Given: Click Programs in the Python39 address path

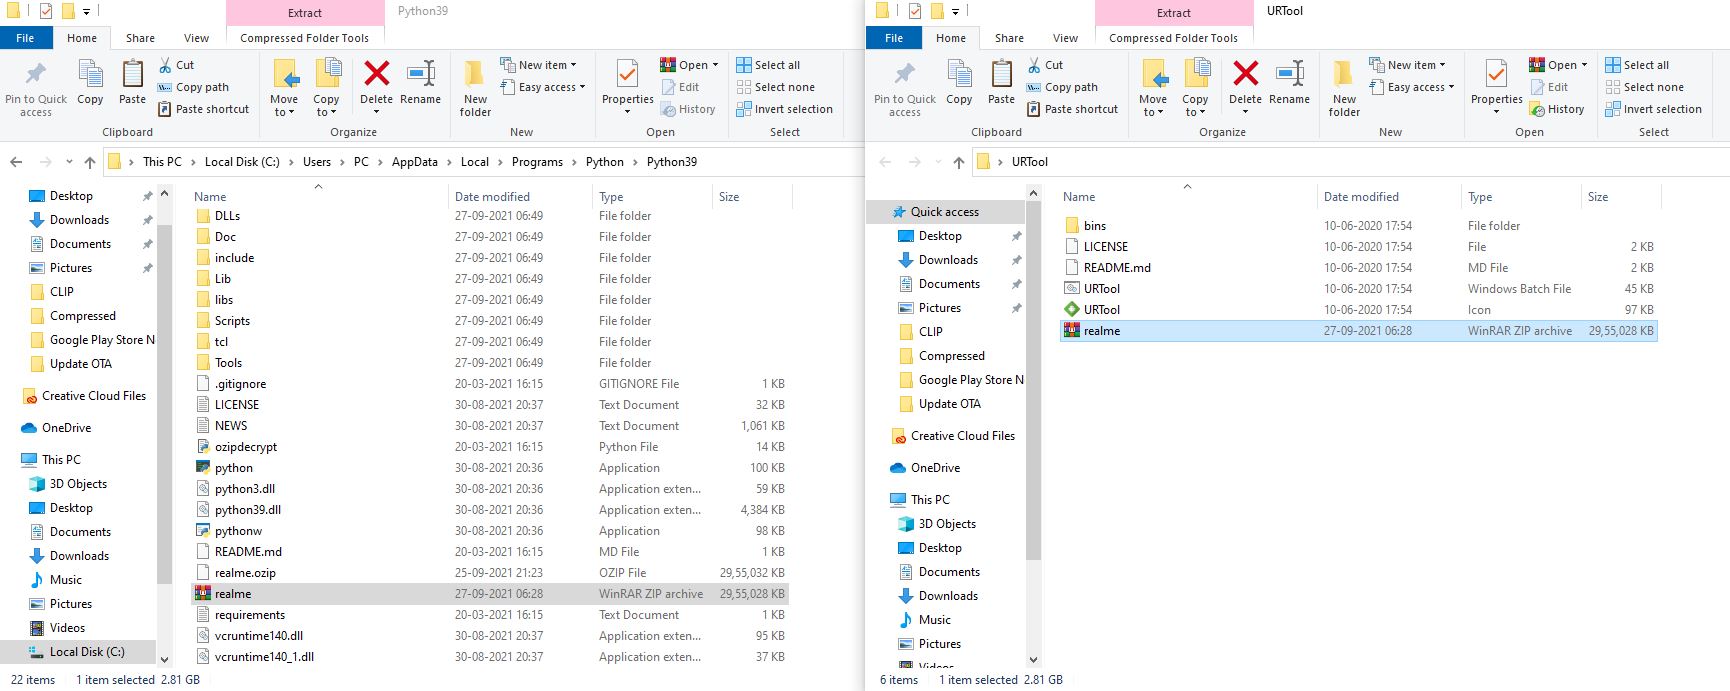Looking at the screenshot, I should 537,162.
